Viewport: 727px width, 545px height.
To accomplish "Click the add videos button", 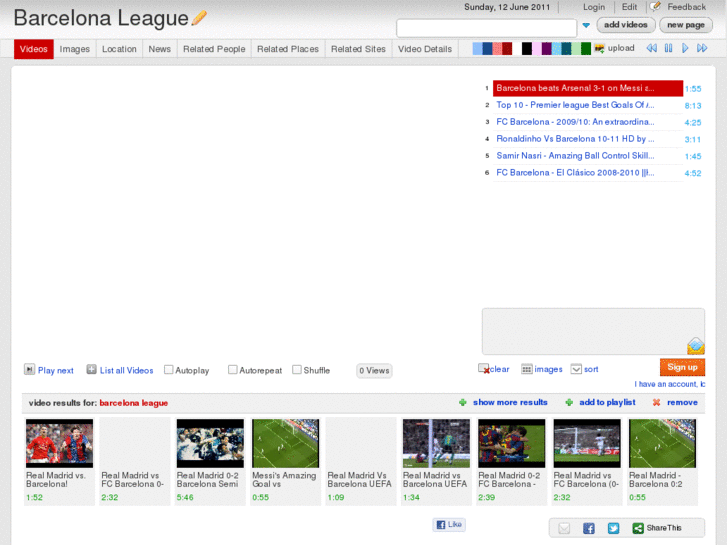I will click(x=626, y=25).
